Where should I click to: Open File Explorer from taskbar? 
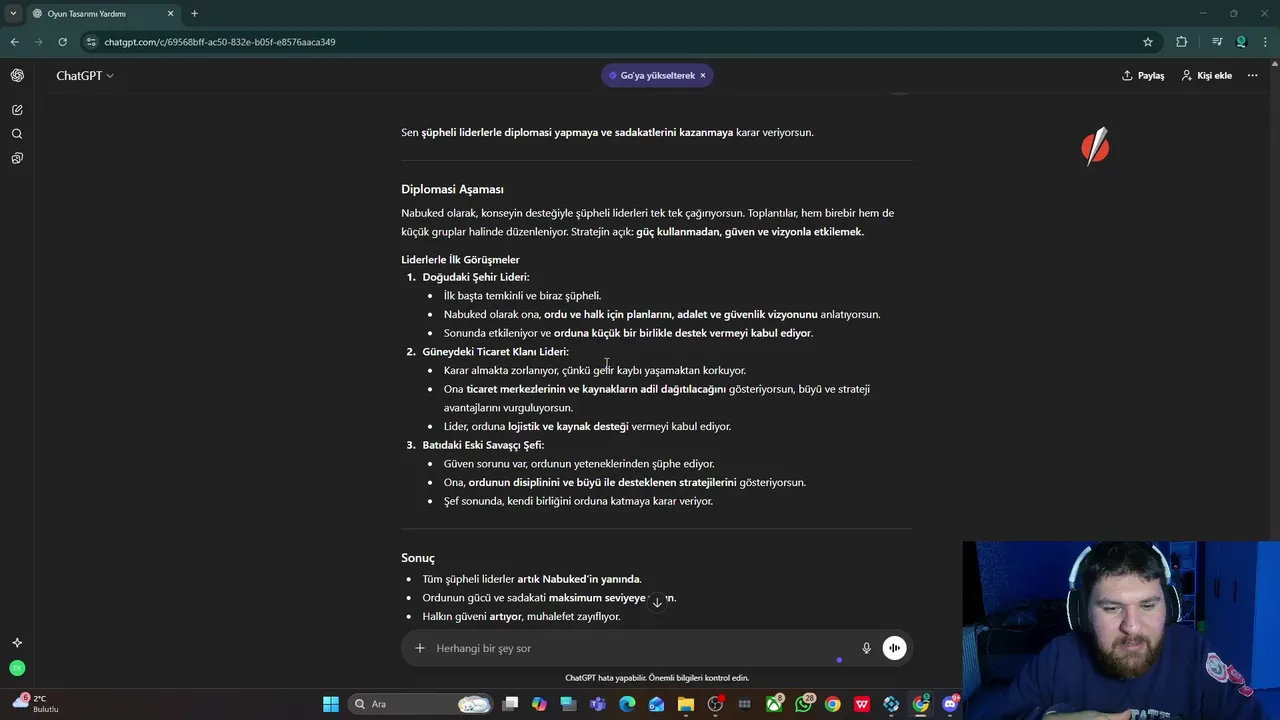(x=685, y=704)
